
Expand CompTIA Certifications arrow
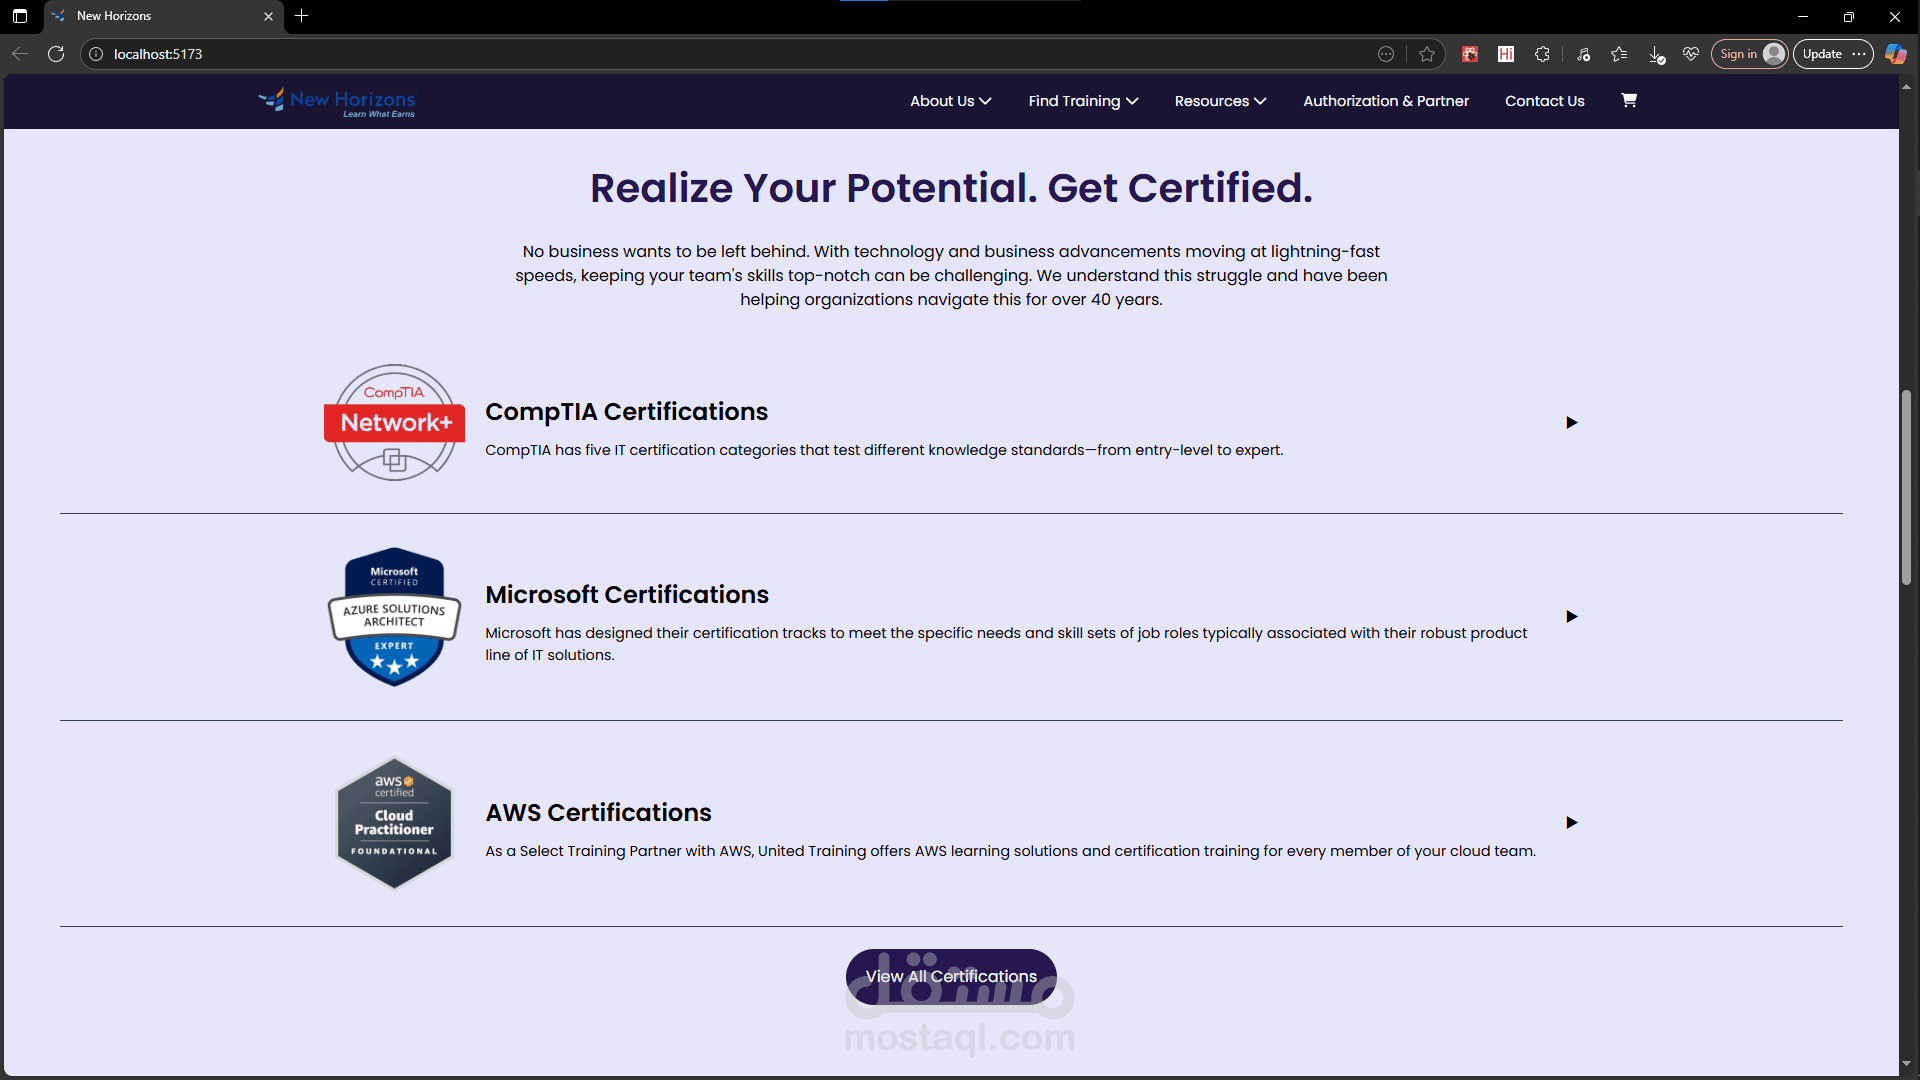pos(1571,423)
